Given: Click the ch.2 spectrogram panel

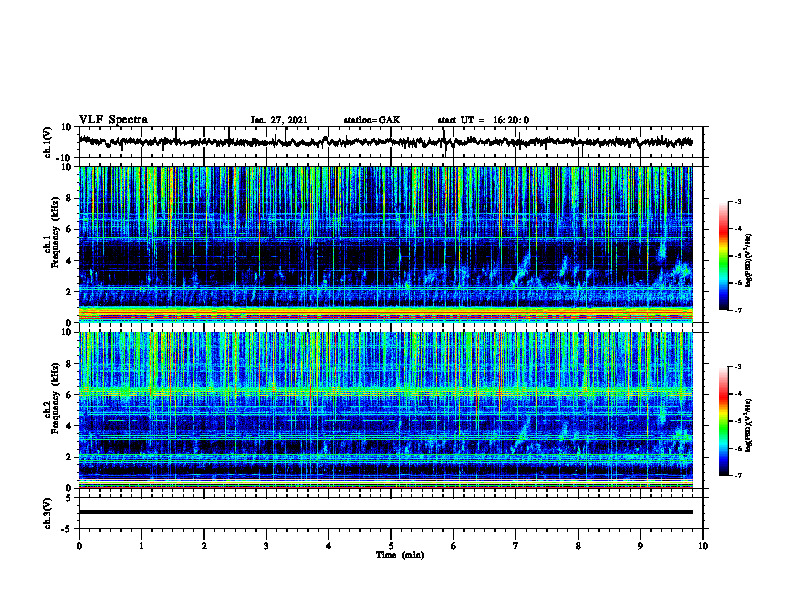Looking at the screenshot, I should 385,410.
